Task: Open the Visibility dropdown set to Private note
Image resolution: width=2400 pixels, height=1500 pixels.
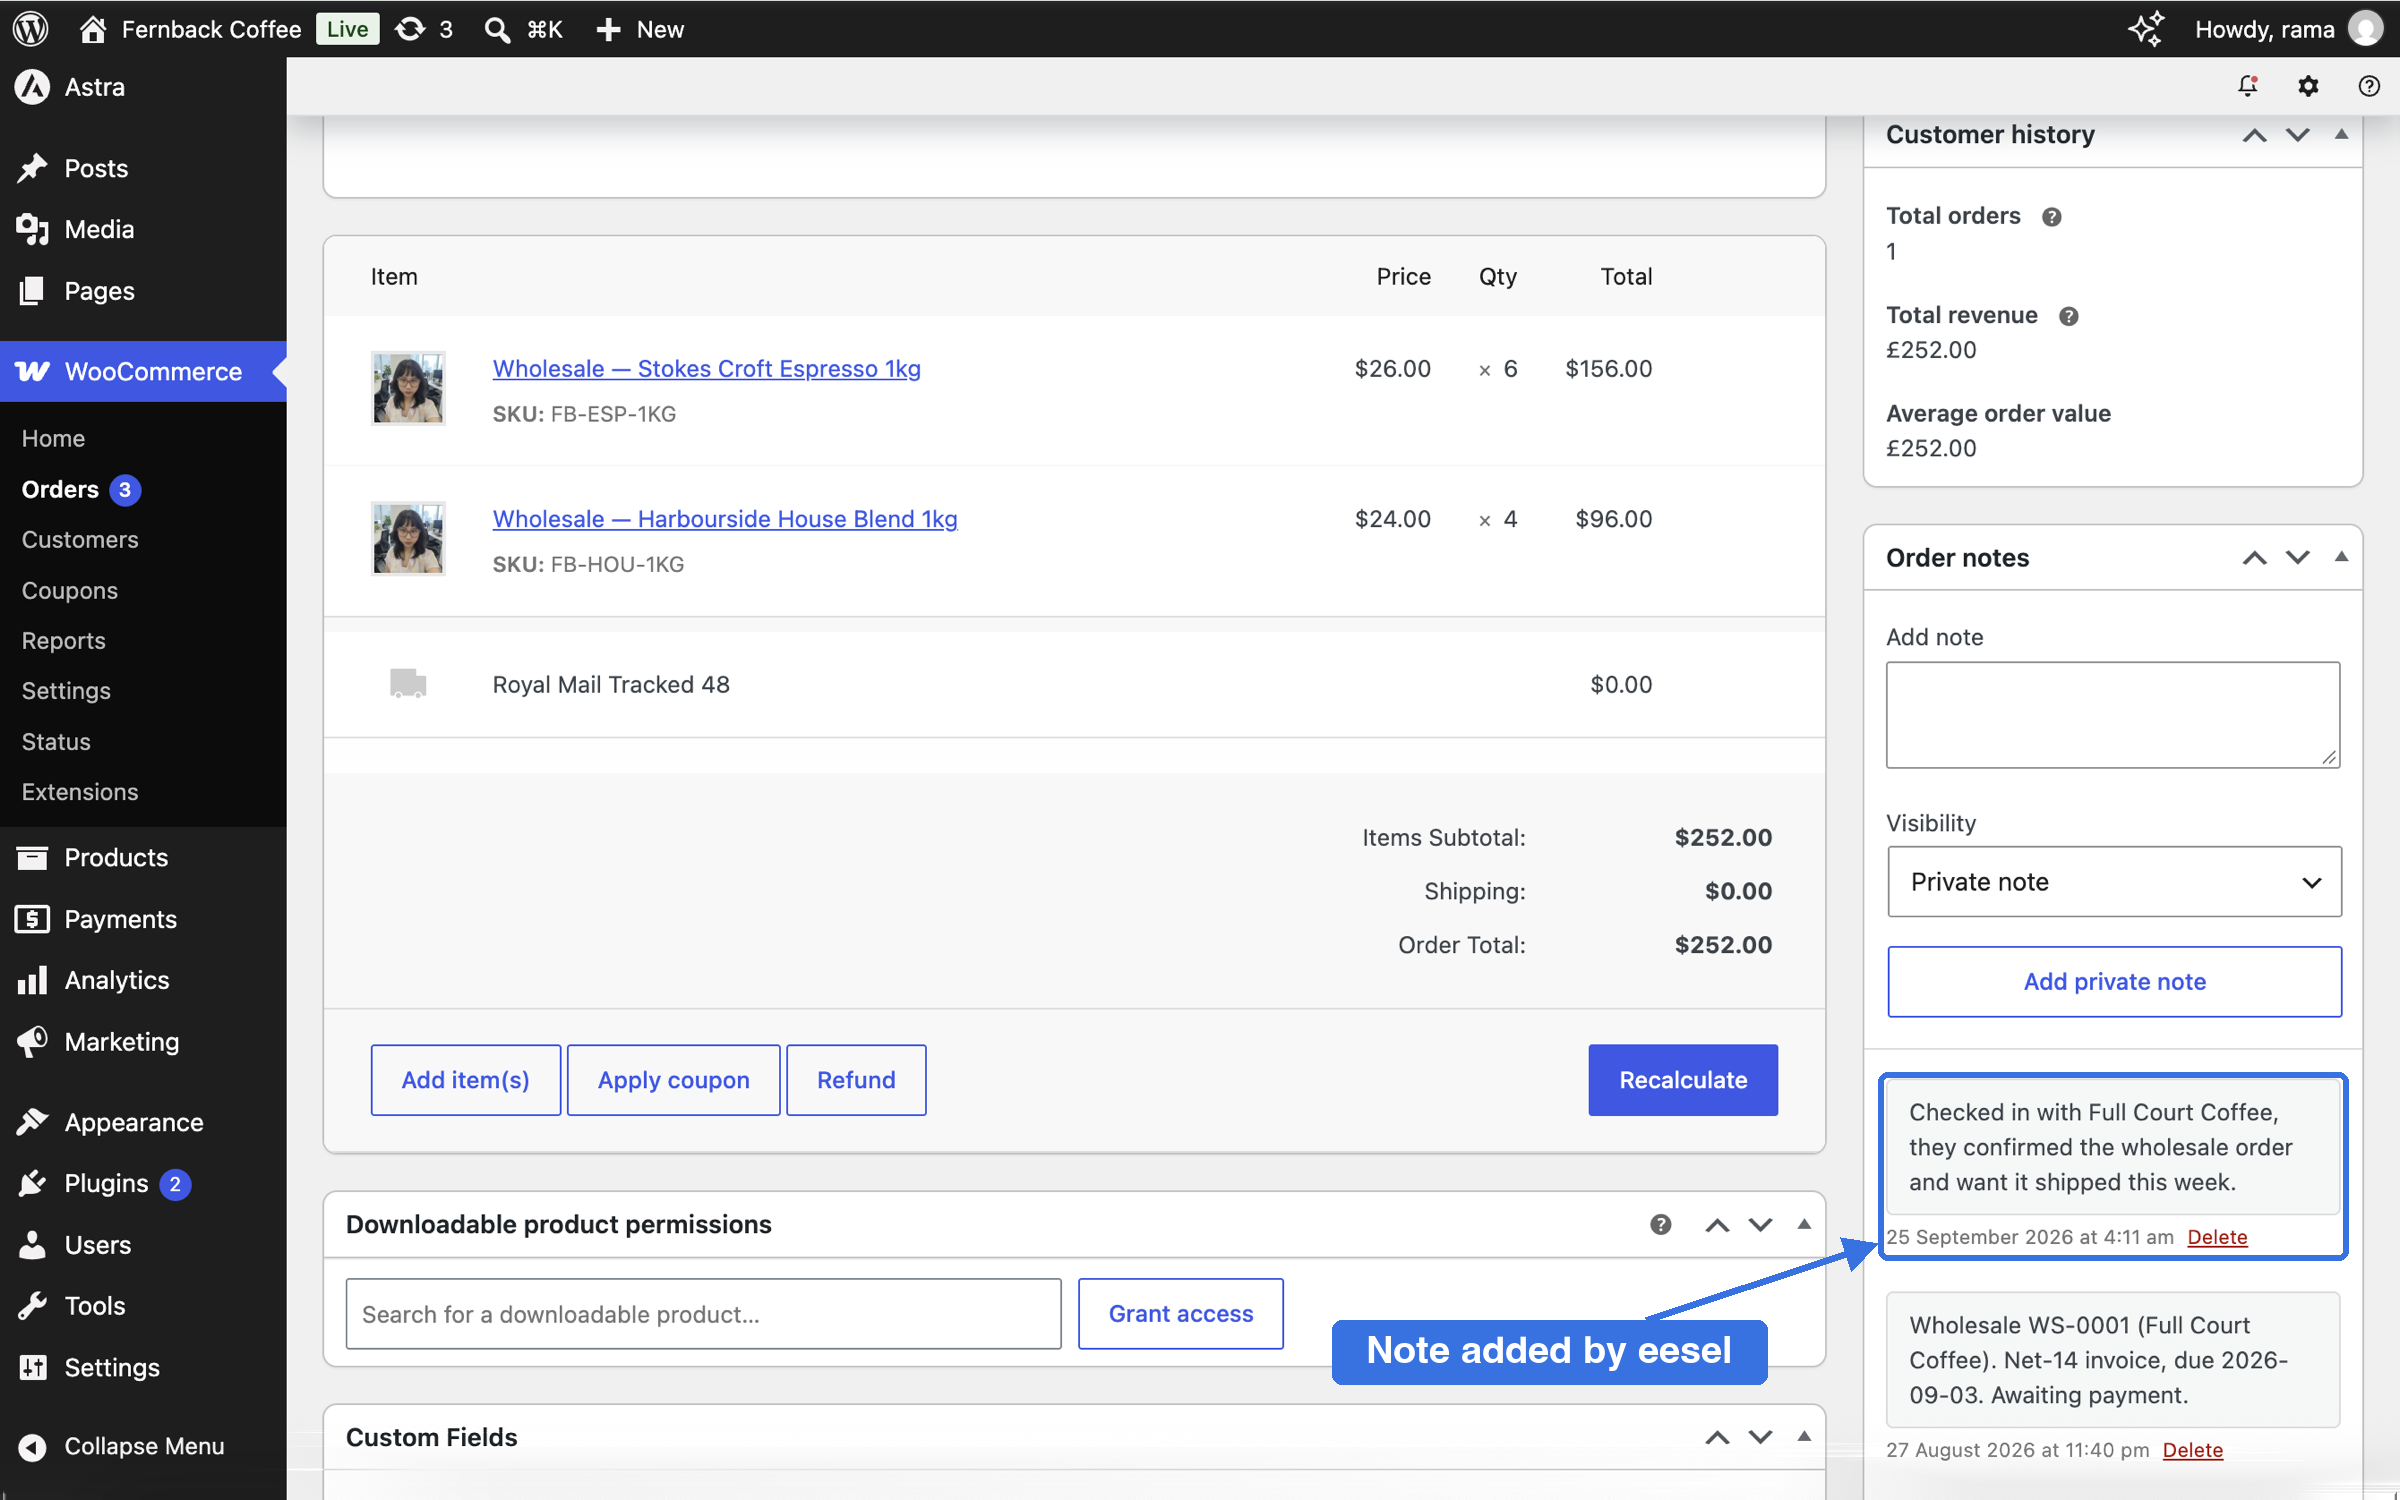Action: tap(2114, 882)
